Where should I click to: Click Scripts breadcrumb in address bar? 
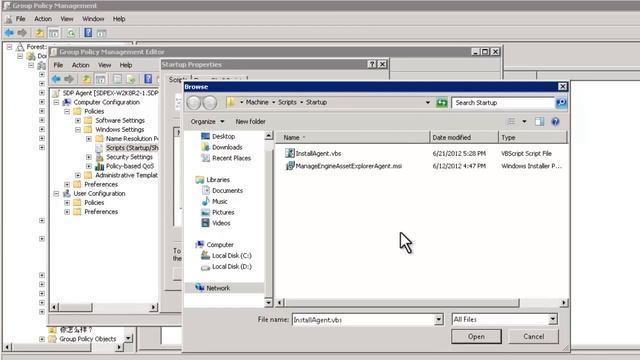coord(287,102)
